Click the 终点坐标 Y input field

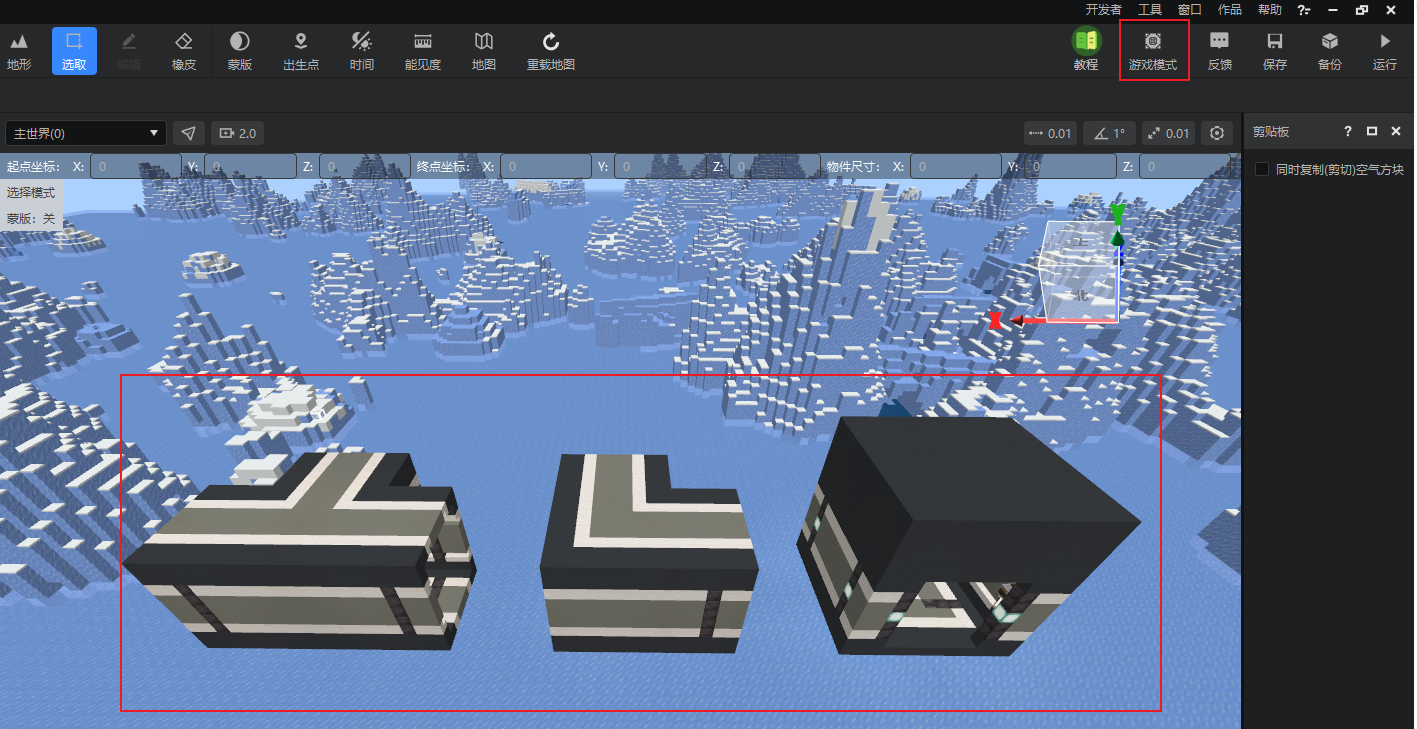click(x=660, y=166)
